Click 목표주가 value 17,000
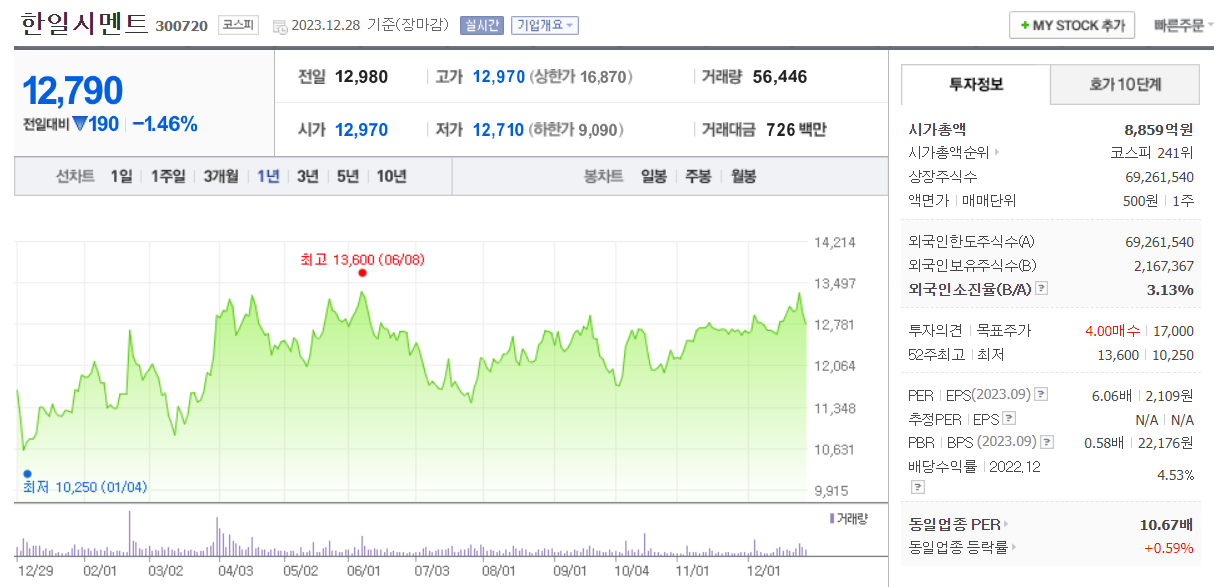The height and width of the screenshot is (587, 1223). click(1174, 331)
